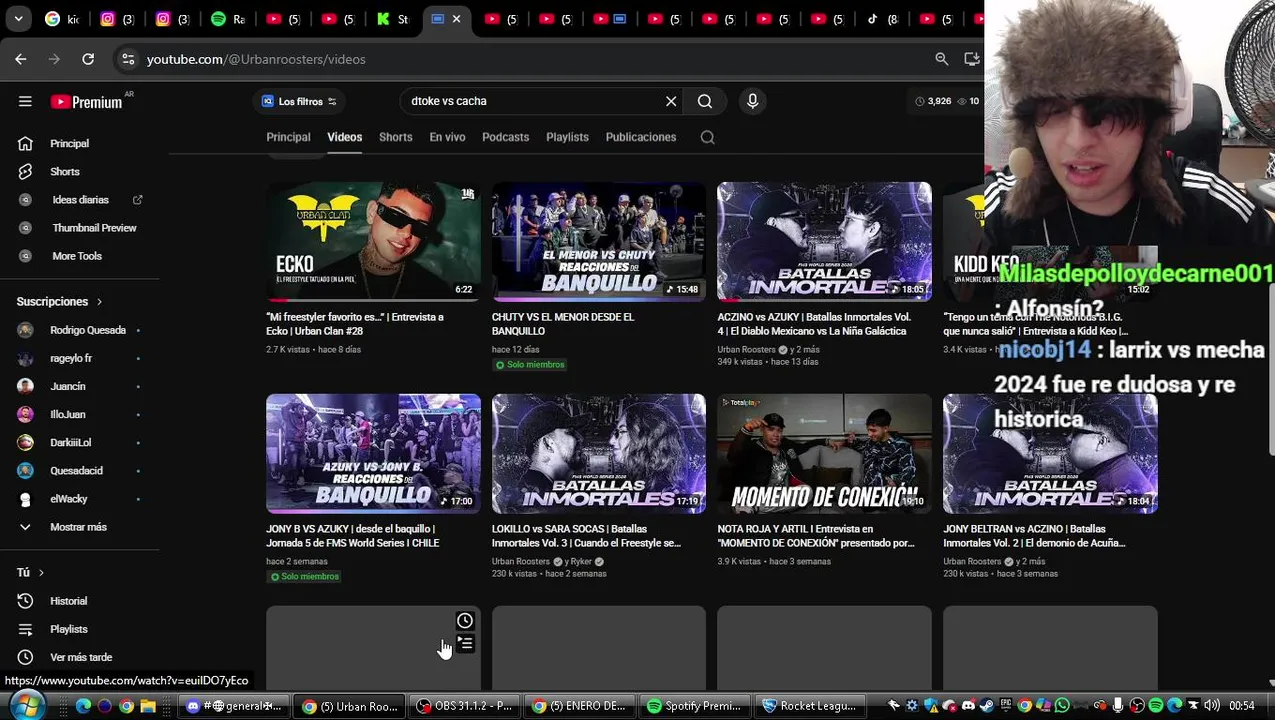Open the TikTok browser tab
This screenshot has height=720, width=1275.
883,19
